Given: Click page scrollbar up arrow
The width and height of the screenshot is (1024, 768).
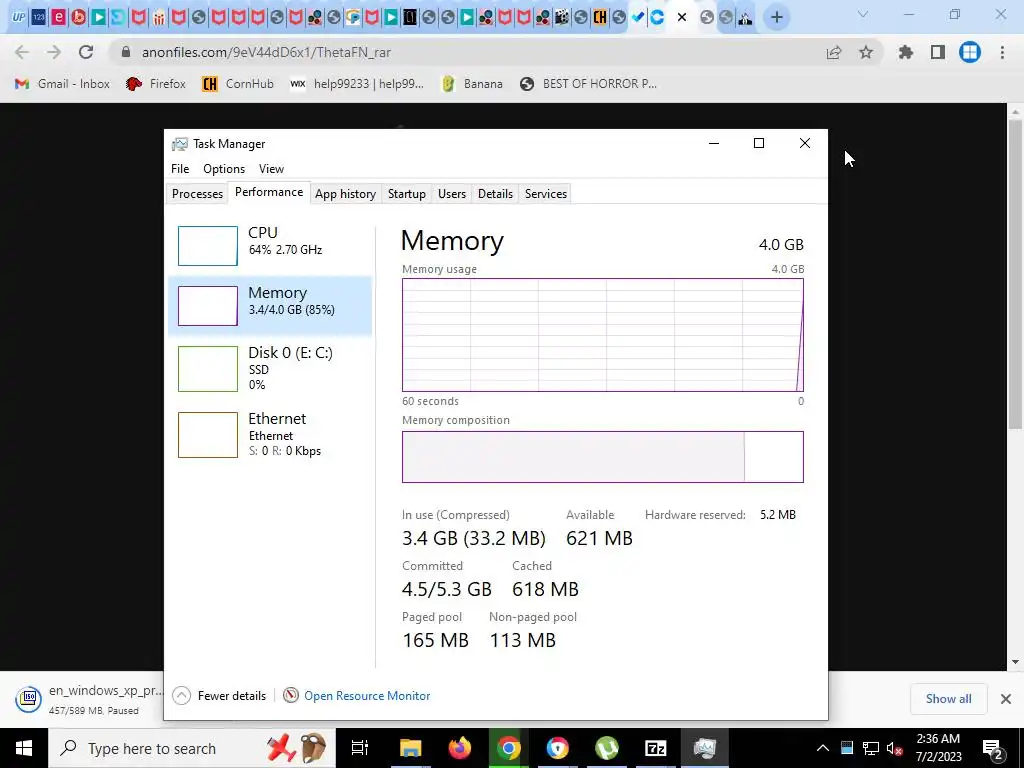Looking at the screenshot, I should (1016, 112).
